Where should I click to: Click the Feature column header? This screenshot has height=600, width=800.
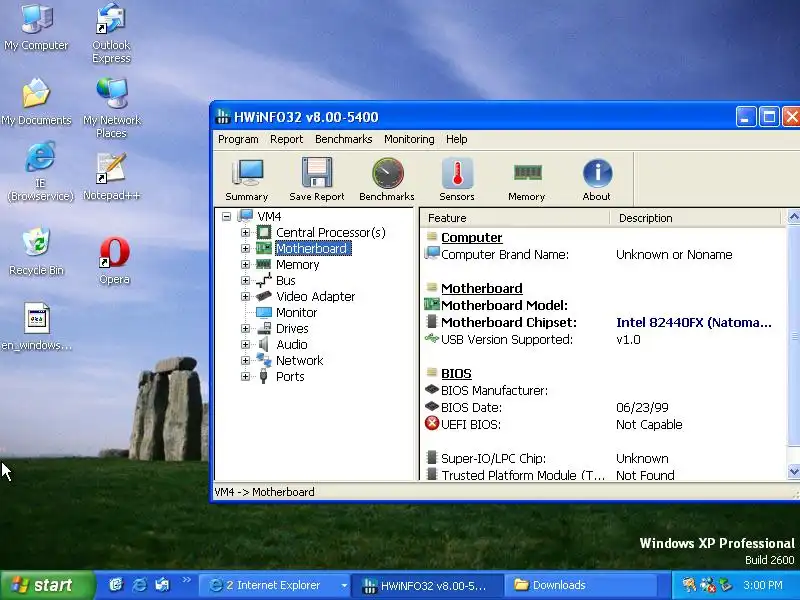tap(515, 218)
